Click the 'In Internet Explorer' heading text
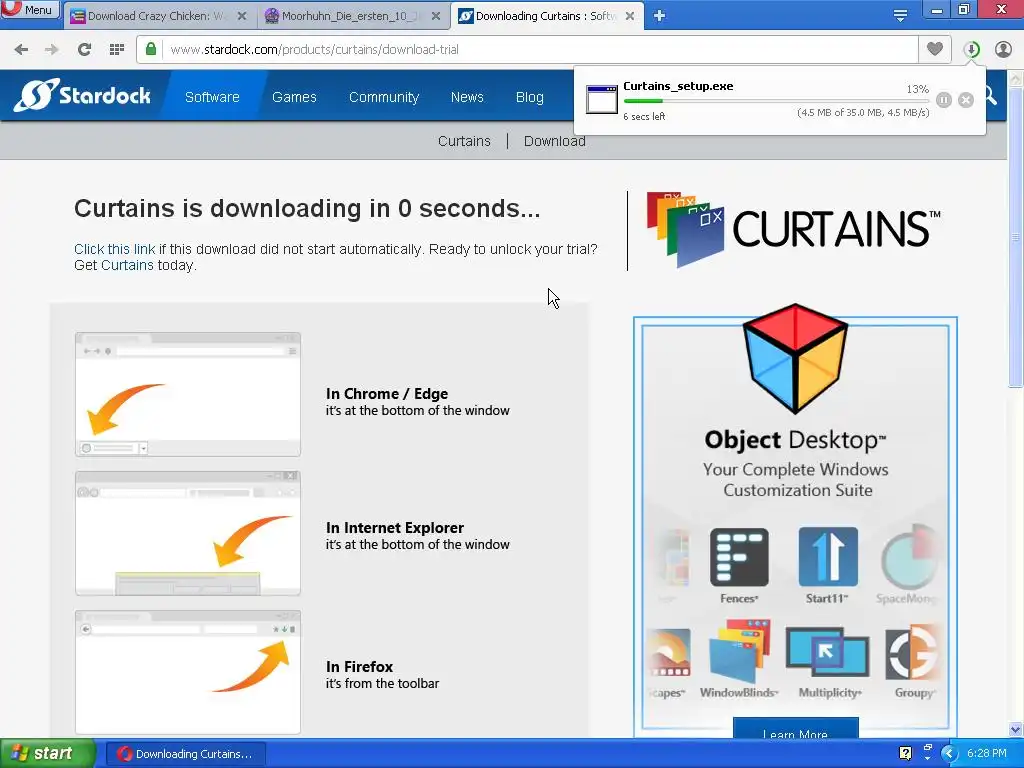Screen dimensions: 1024x768 coord(394,528)
